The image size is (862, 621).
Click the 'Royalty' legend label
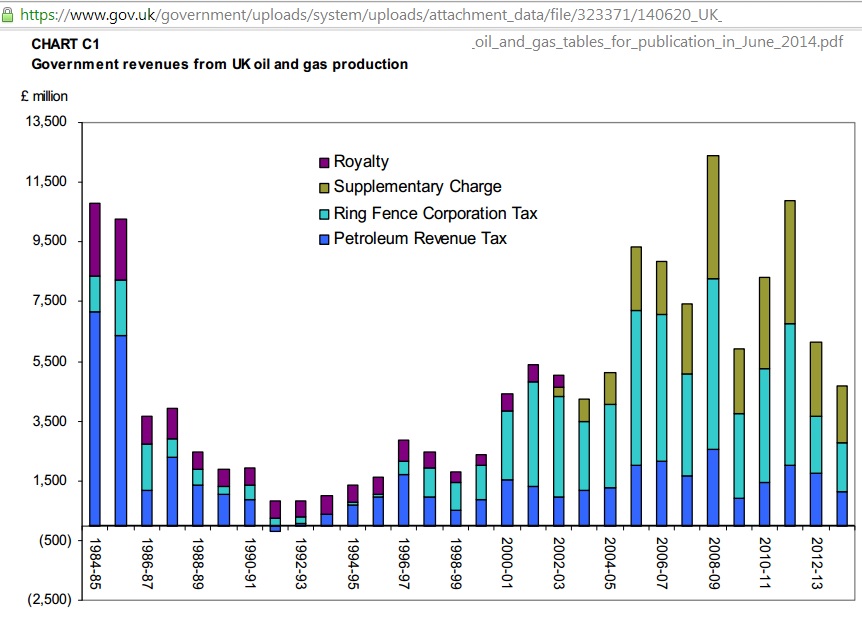361,162
